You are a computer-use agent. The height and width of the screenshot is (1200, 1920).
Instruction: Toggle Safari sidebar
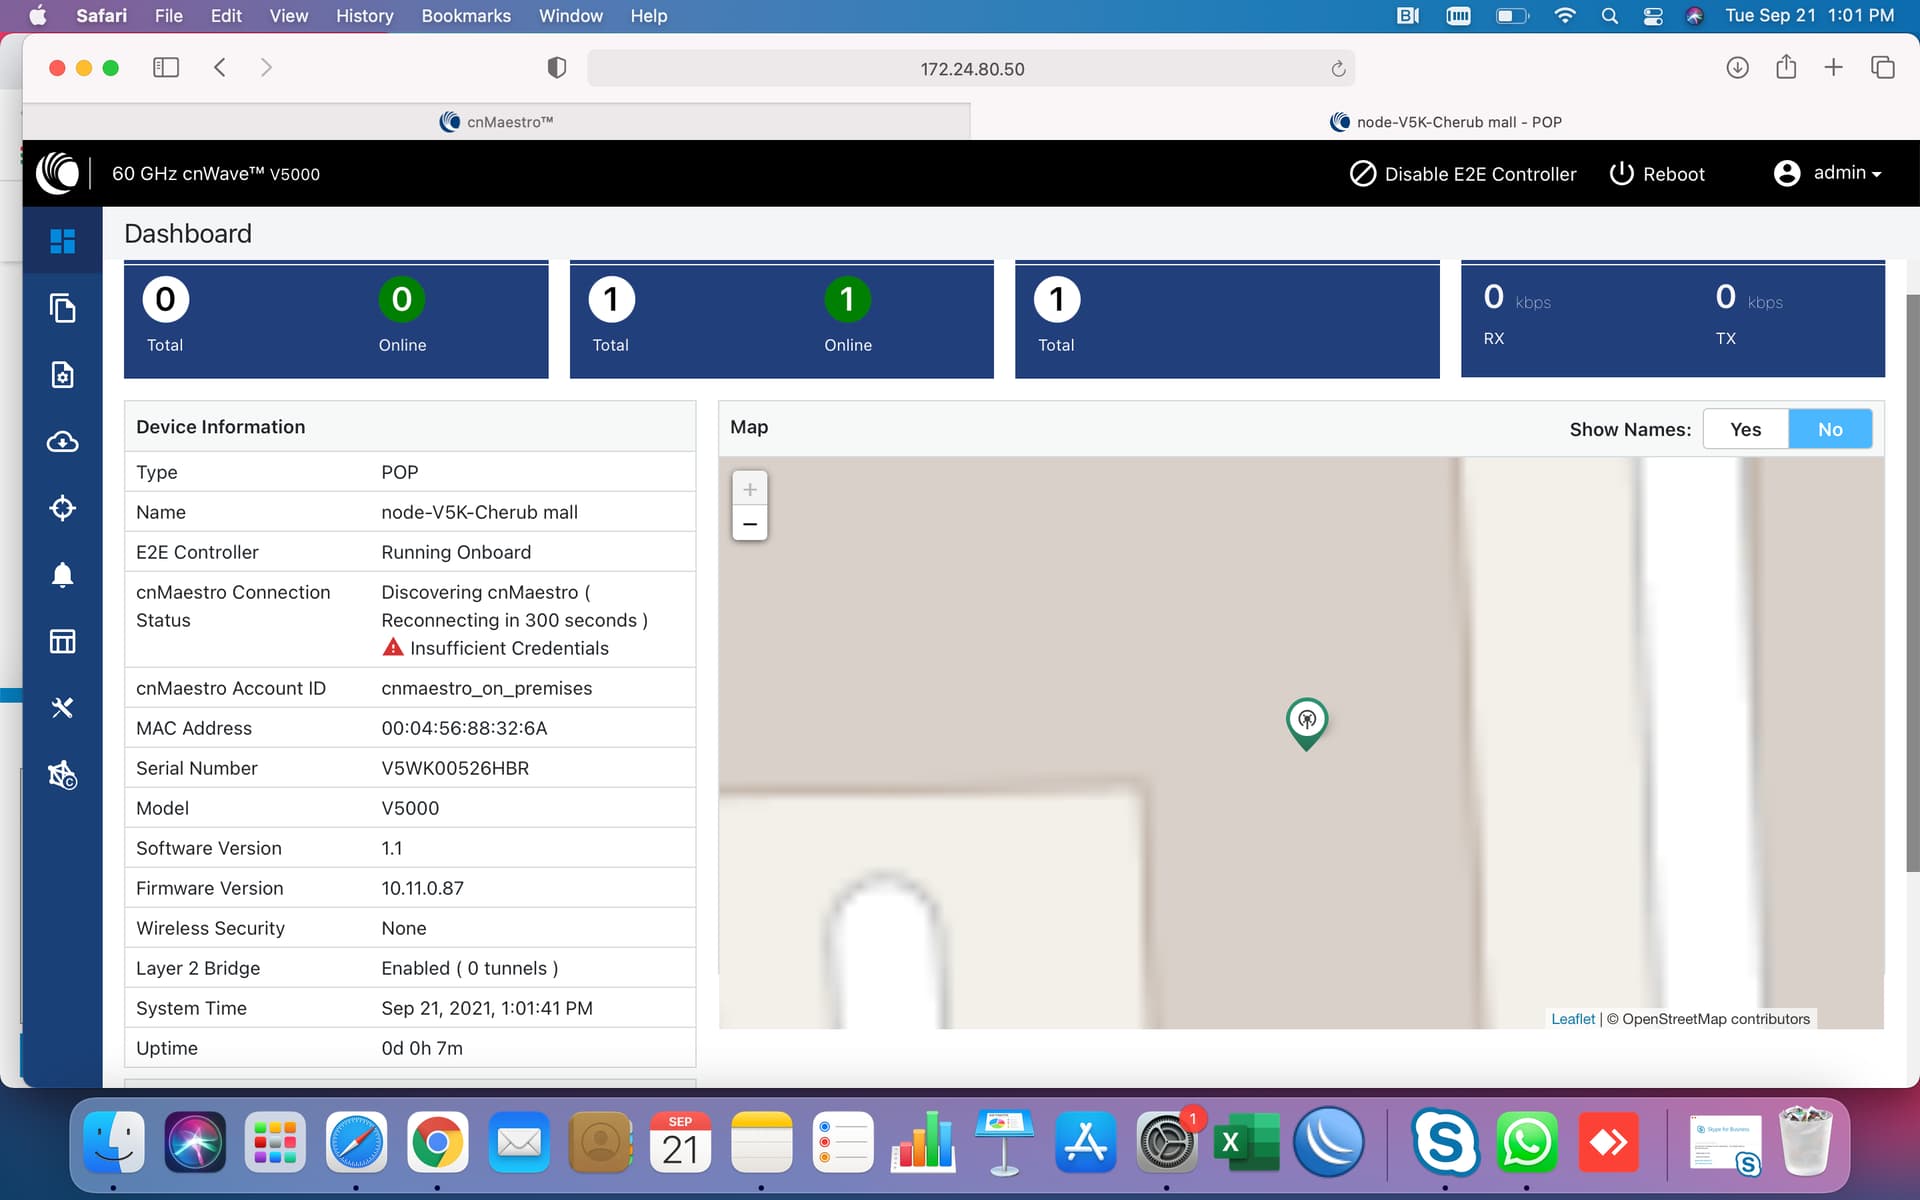166,68
